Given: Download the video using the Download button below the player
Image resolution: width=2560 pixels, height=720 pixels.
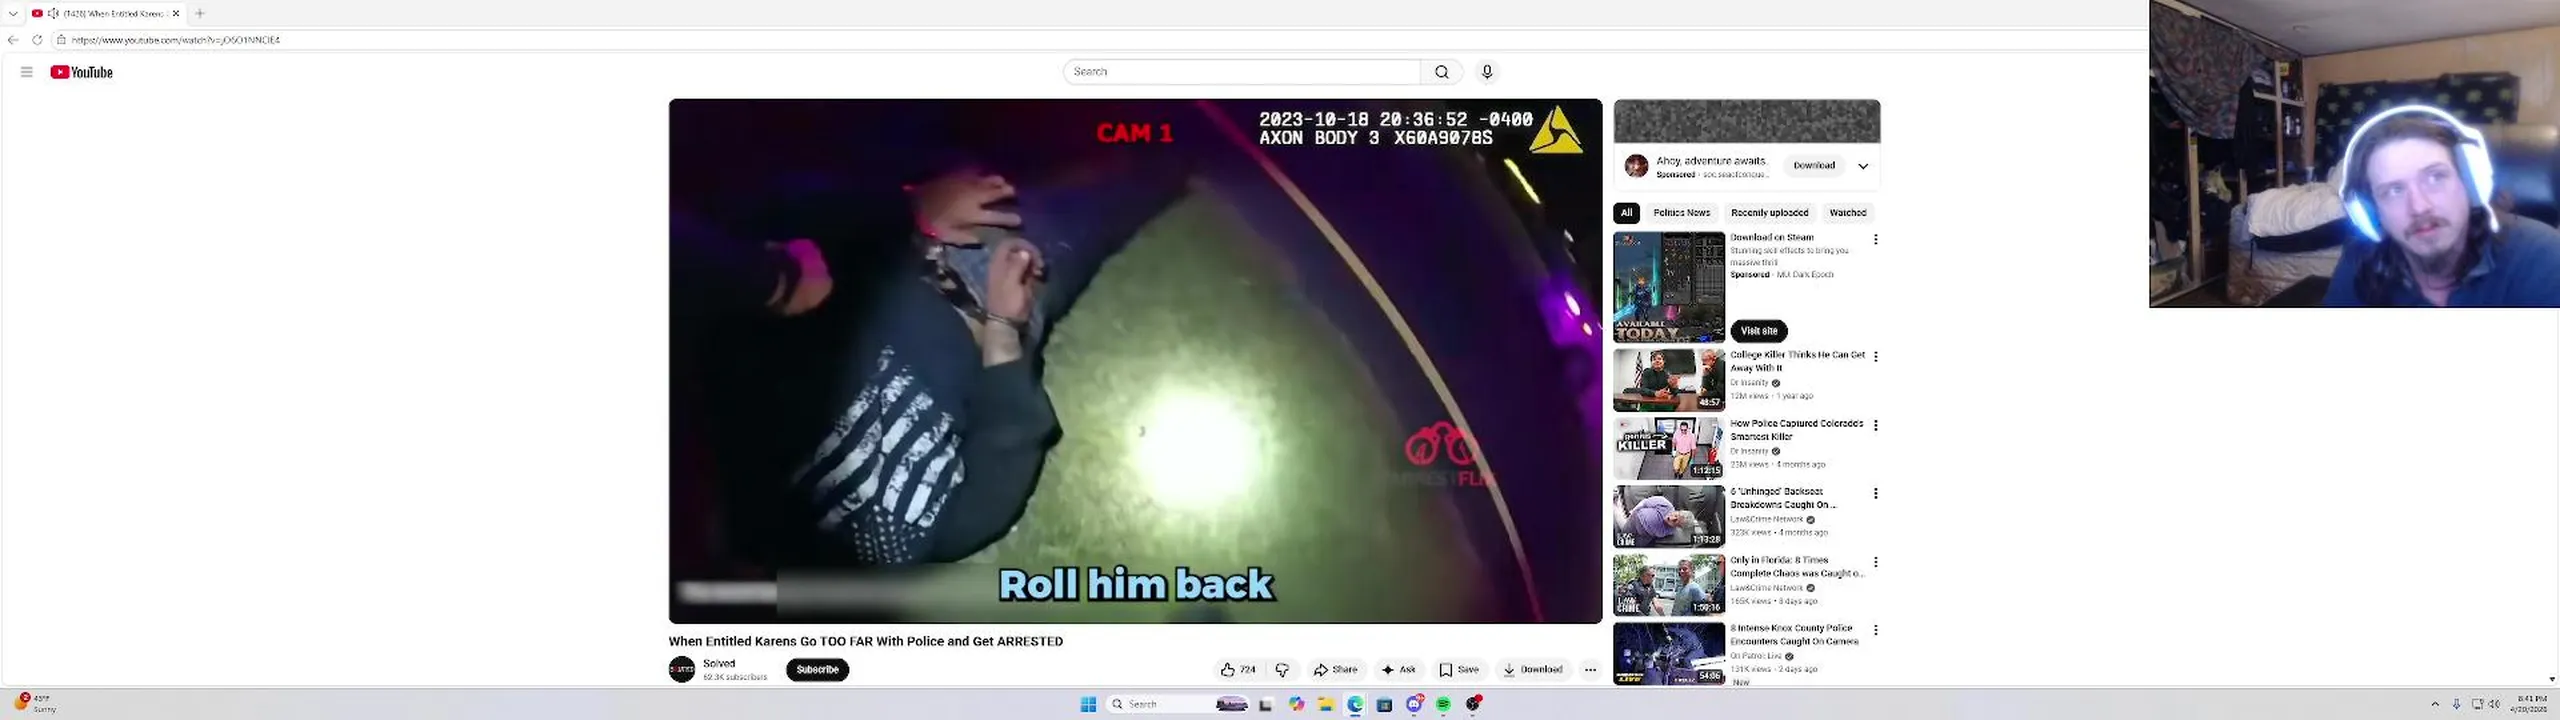Looking at the screenshot, I should (1533, 670).
